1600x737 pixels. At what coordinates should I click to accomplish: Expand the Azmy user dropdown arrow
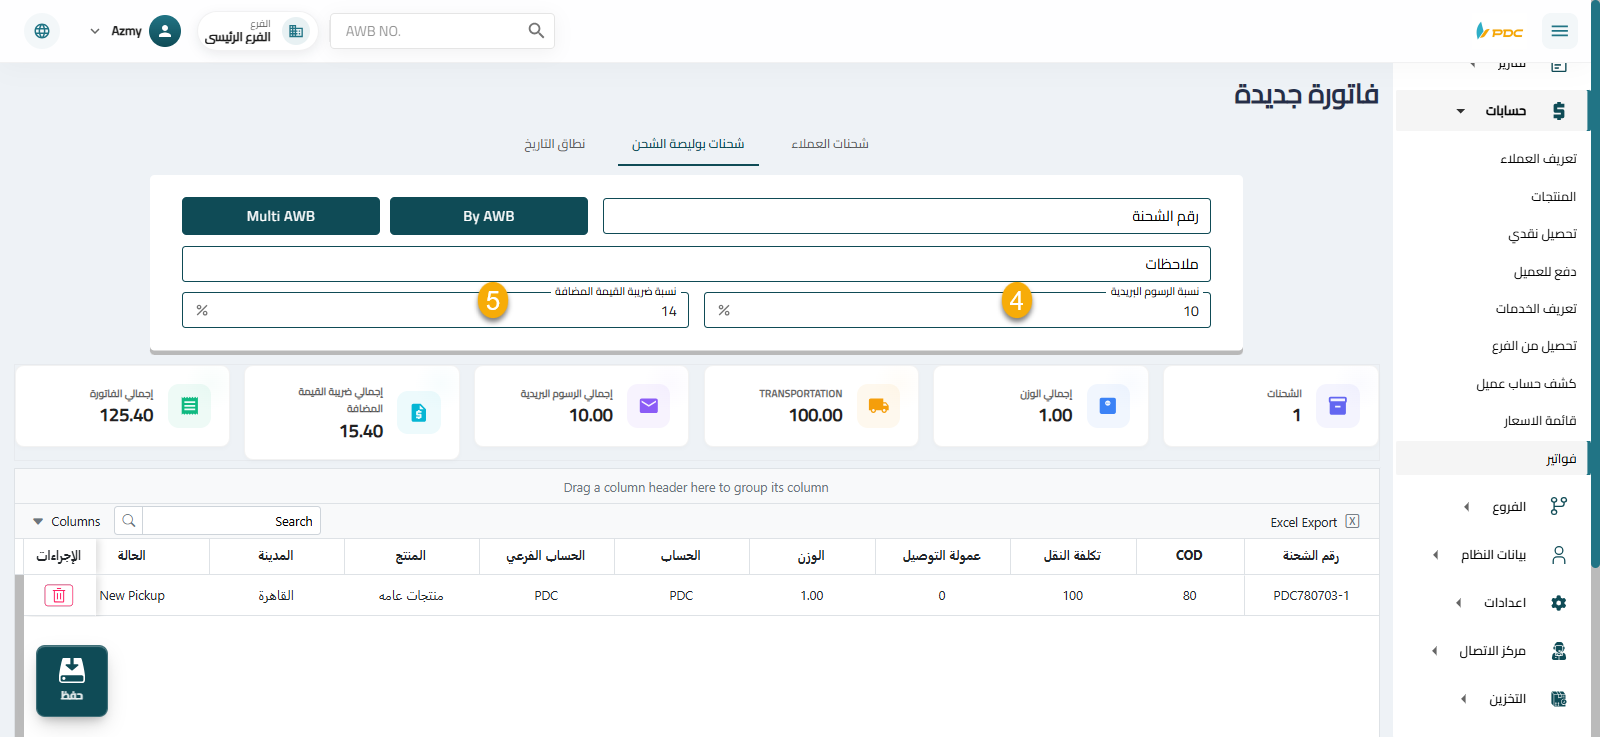tap(95, 31)
